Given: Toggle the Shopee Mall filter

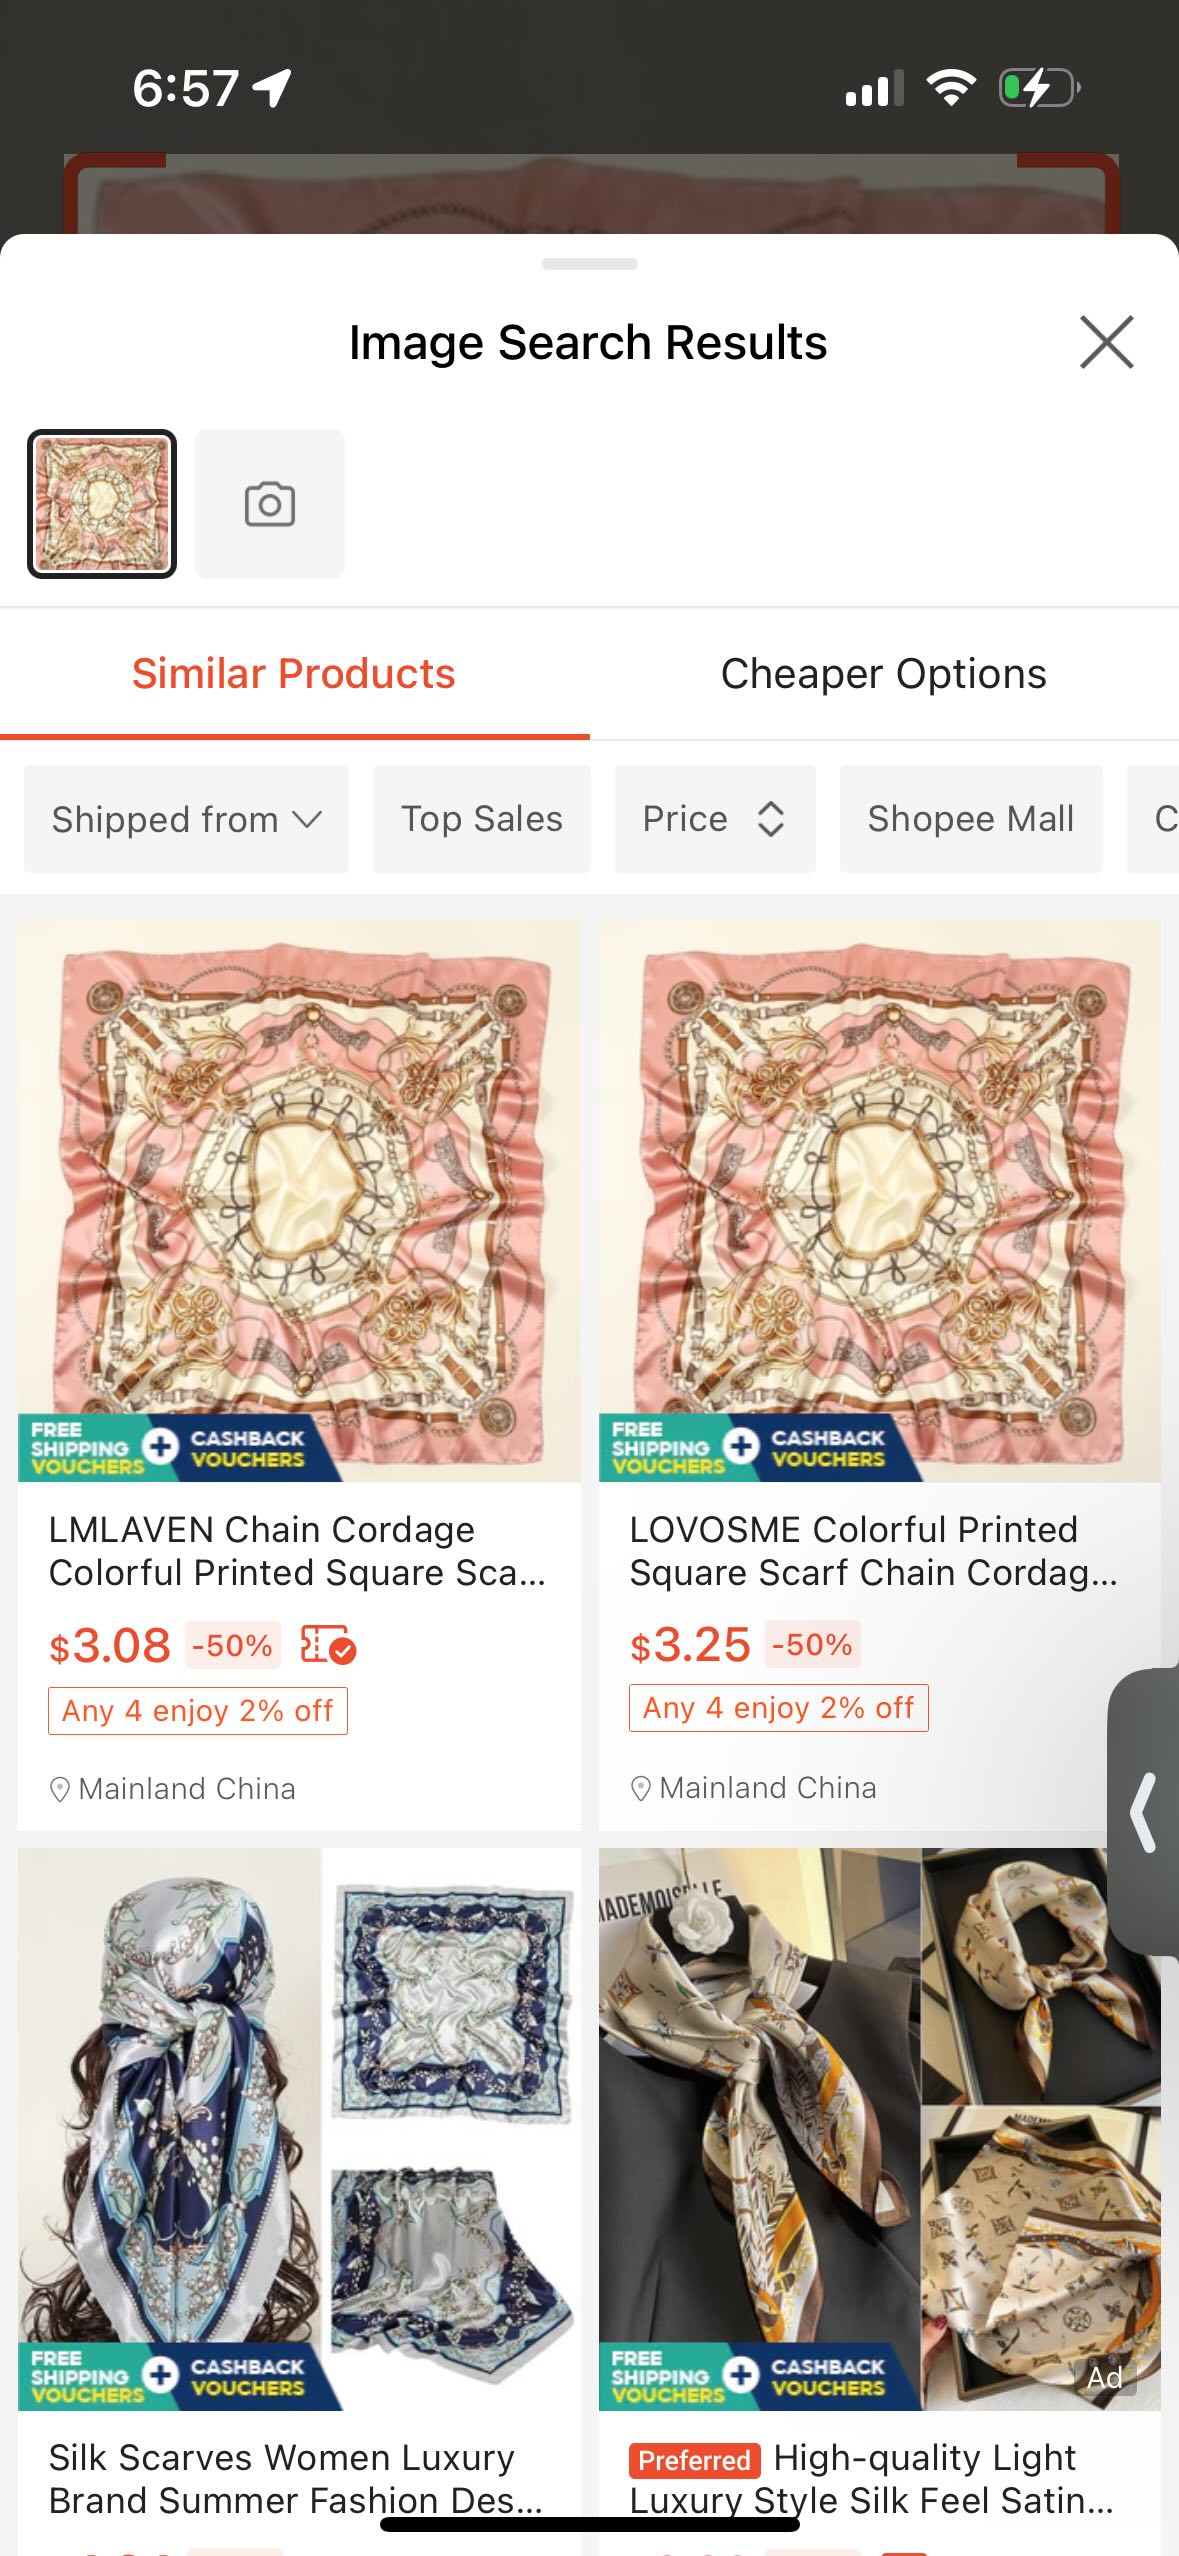Looking at the screenshot, I should pos(970,819).
